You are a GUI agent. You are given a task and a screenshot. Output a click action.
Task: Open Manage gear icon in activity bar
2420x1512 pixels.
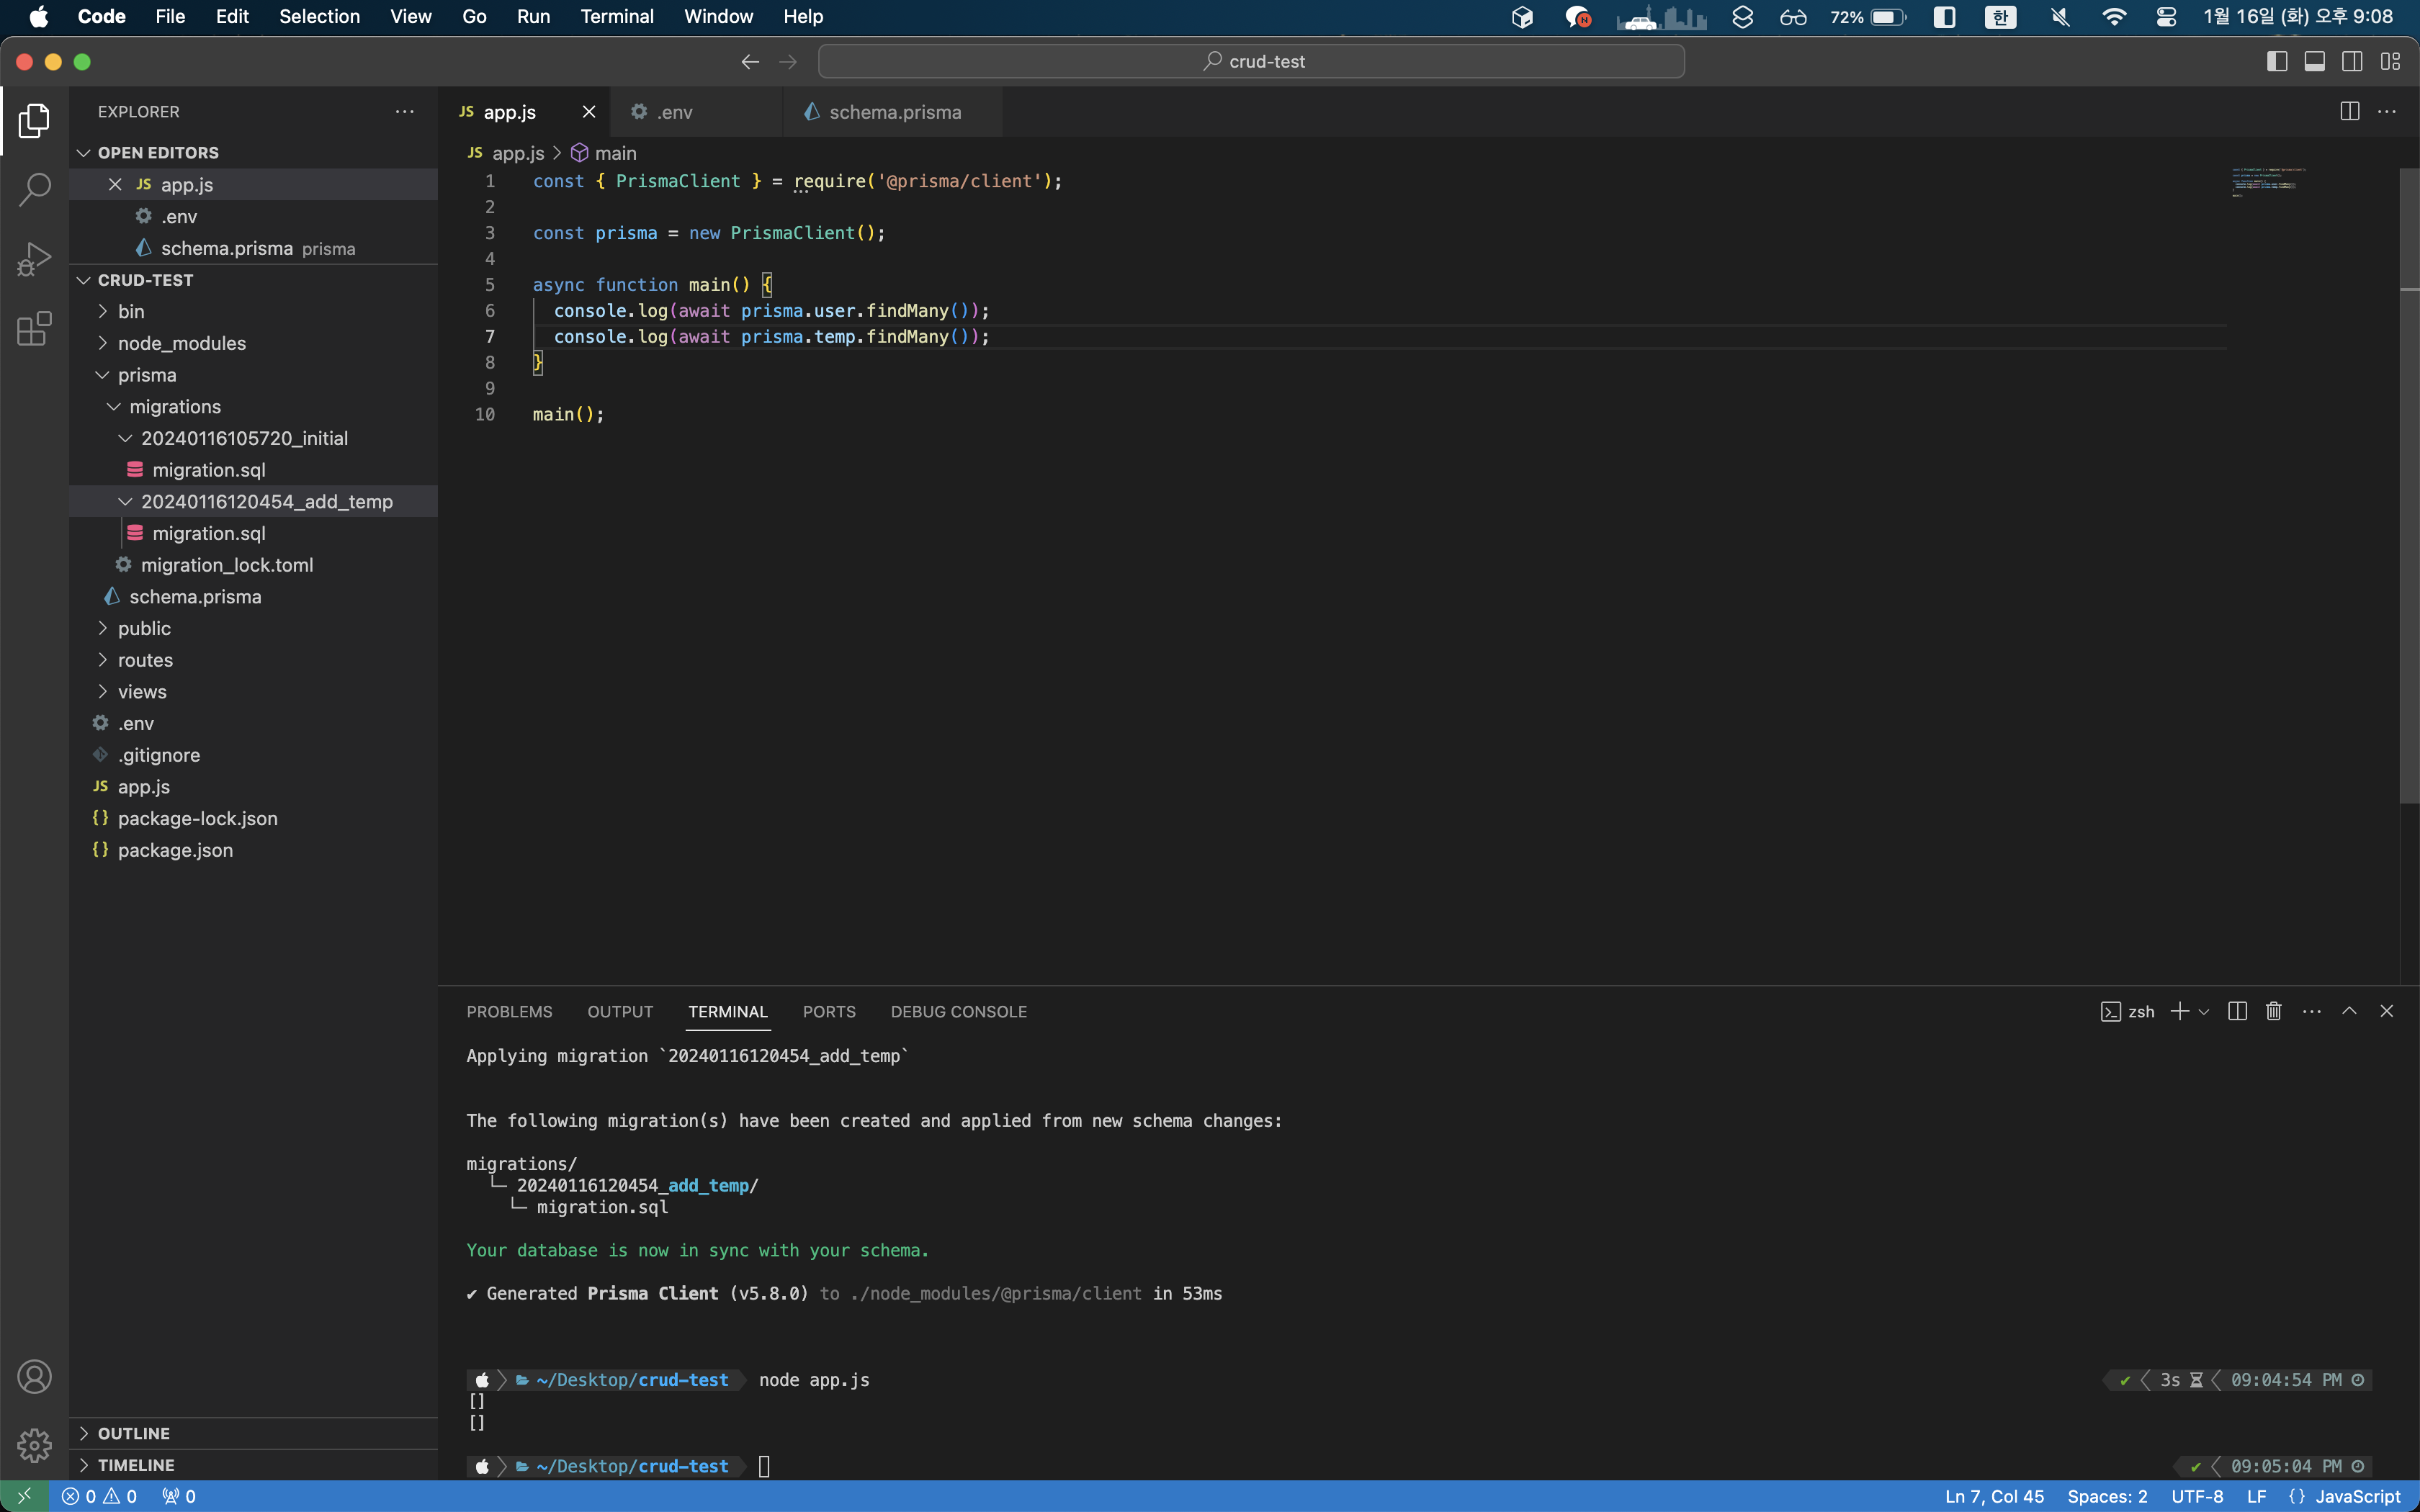point(34,1444)
